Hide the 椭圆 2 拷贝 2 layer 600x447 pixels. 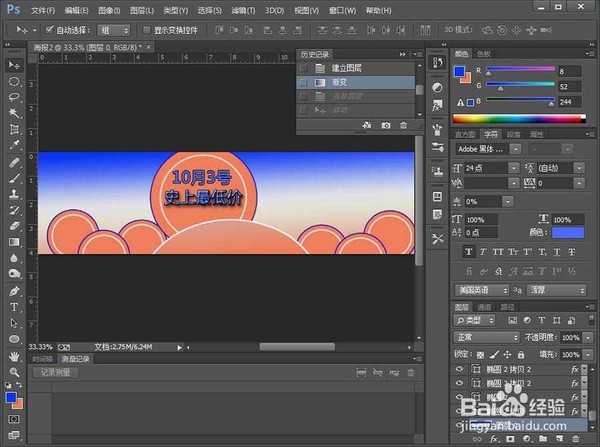[x=459, y=369]
